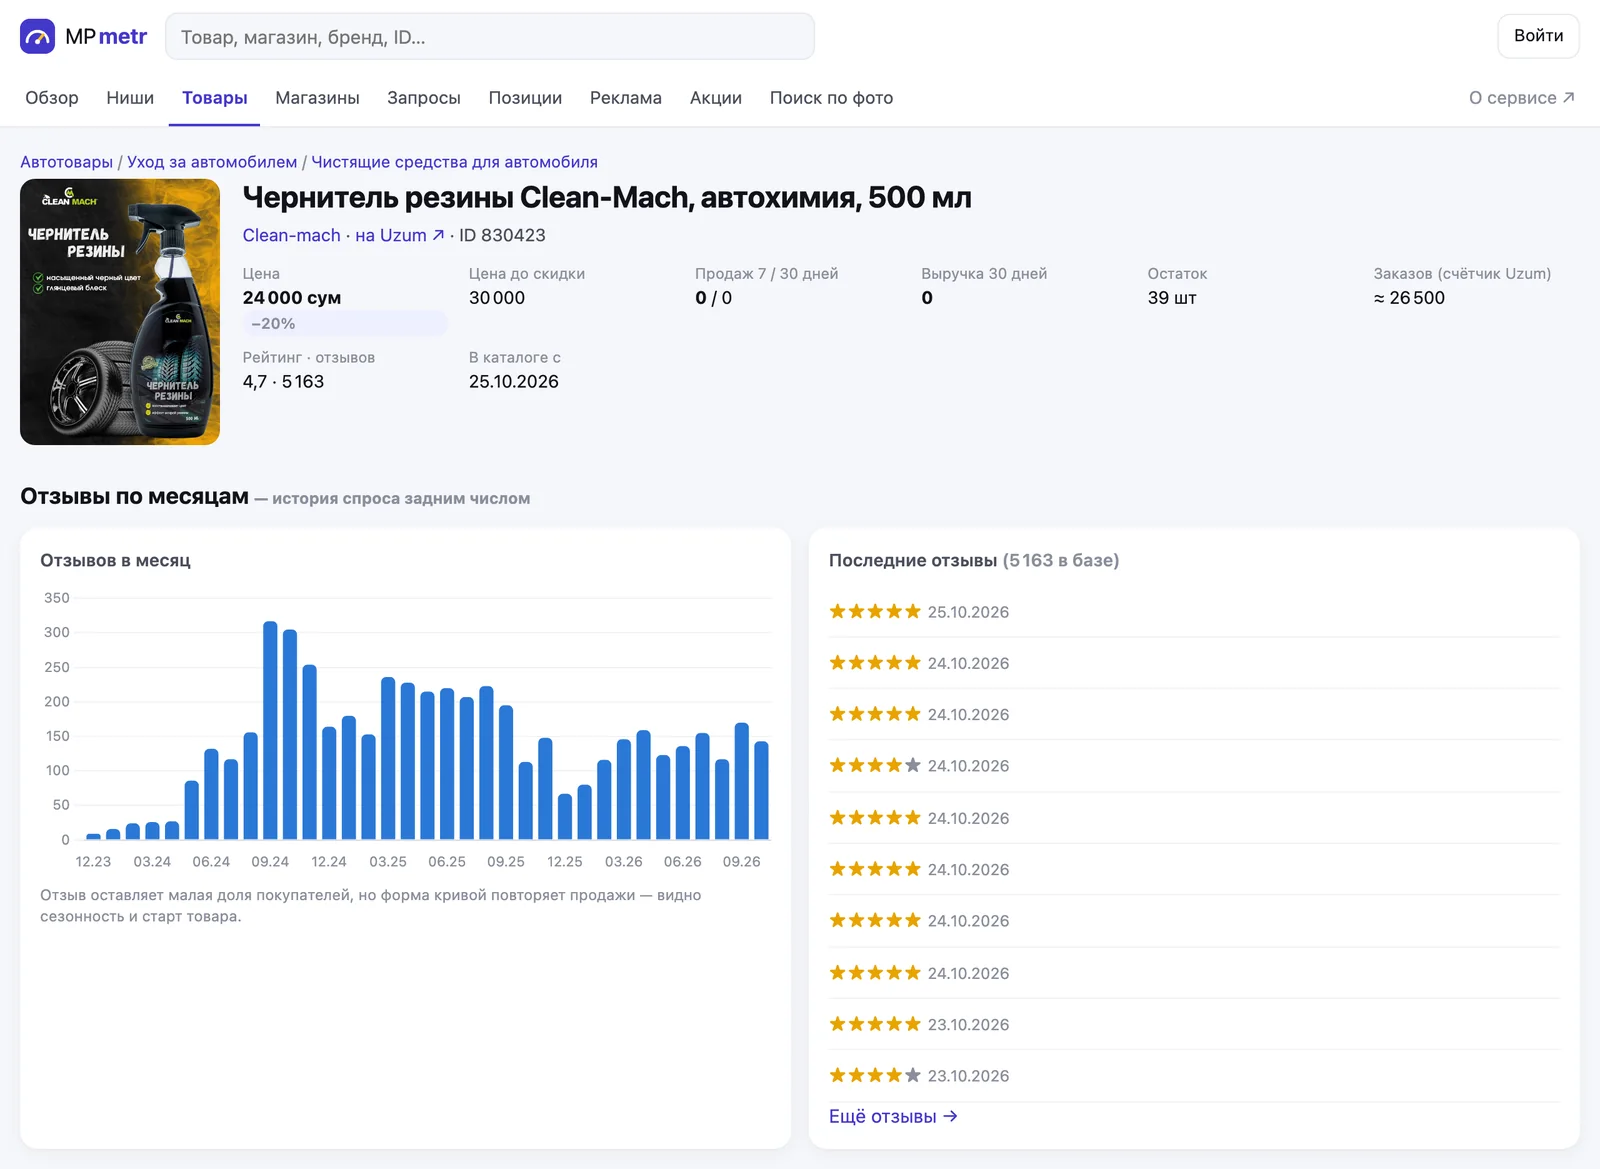This screenshot has width=1600, height=1169.
Task: Open 'Уход за автомобилем' breadcrumb link
Action: pos(212,162)
